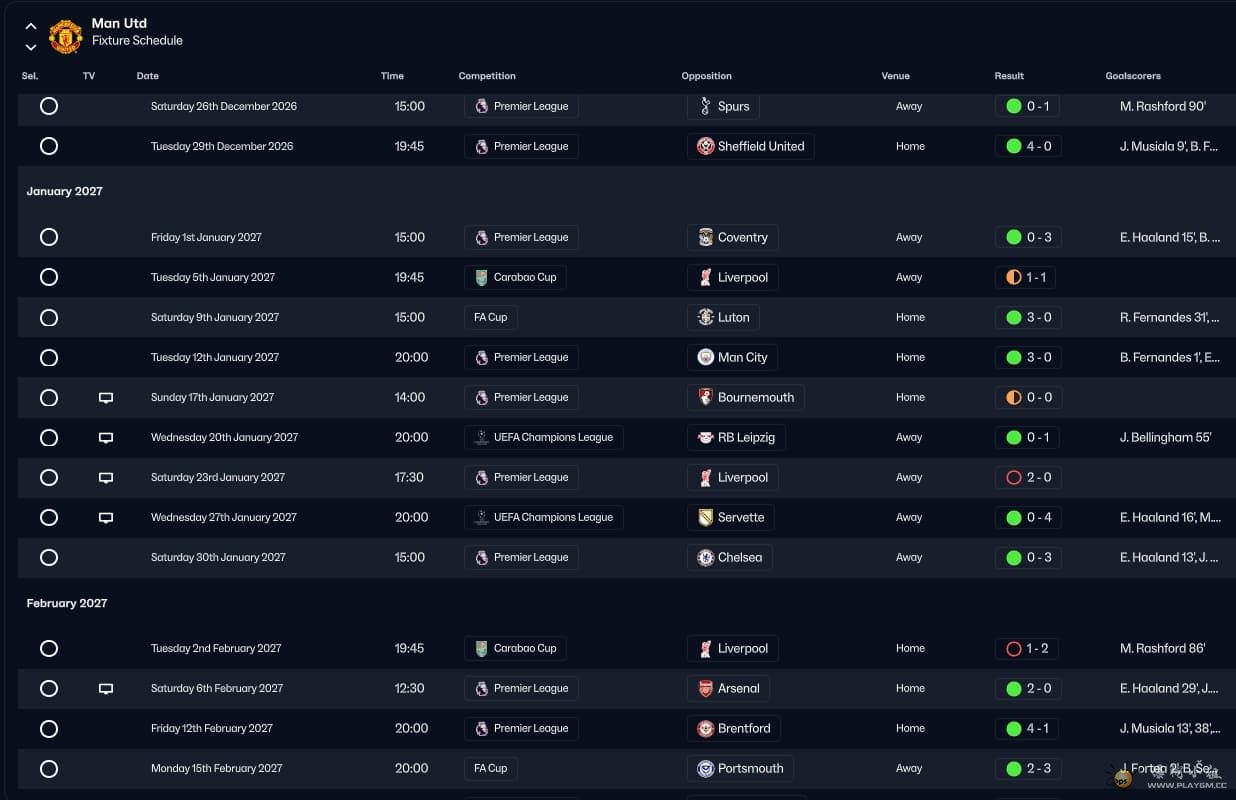
Task: Sort by the Result column header
Action: tap(1009, 76)
